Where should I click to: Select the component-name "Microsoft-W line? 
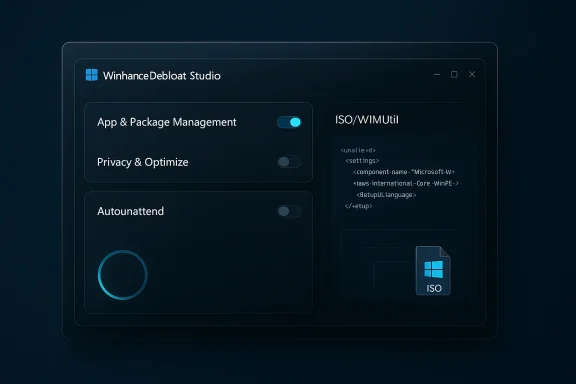[x=404, y=172]
